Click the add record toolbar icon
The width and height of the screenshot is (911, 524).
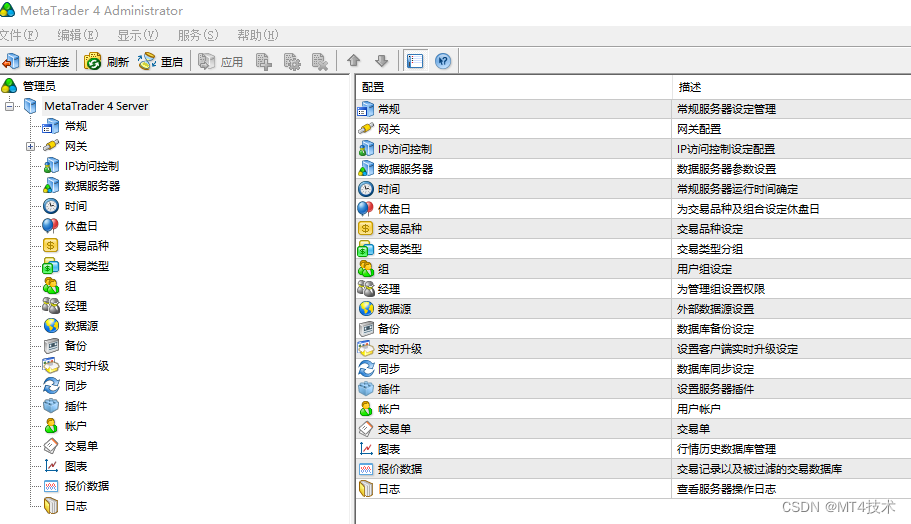(x=264, y=61)
